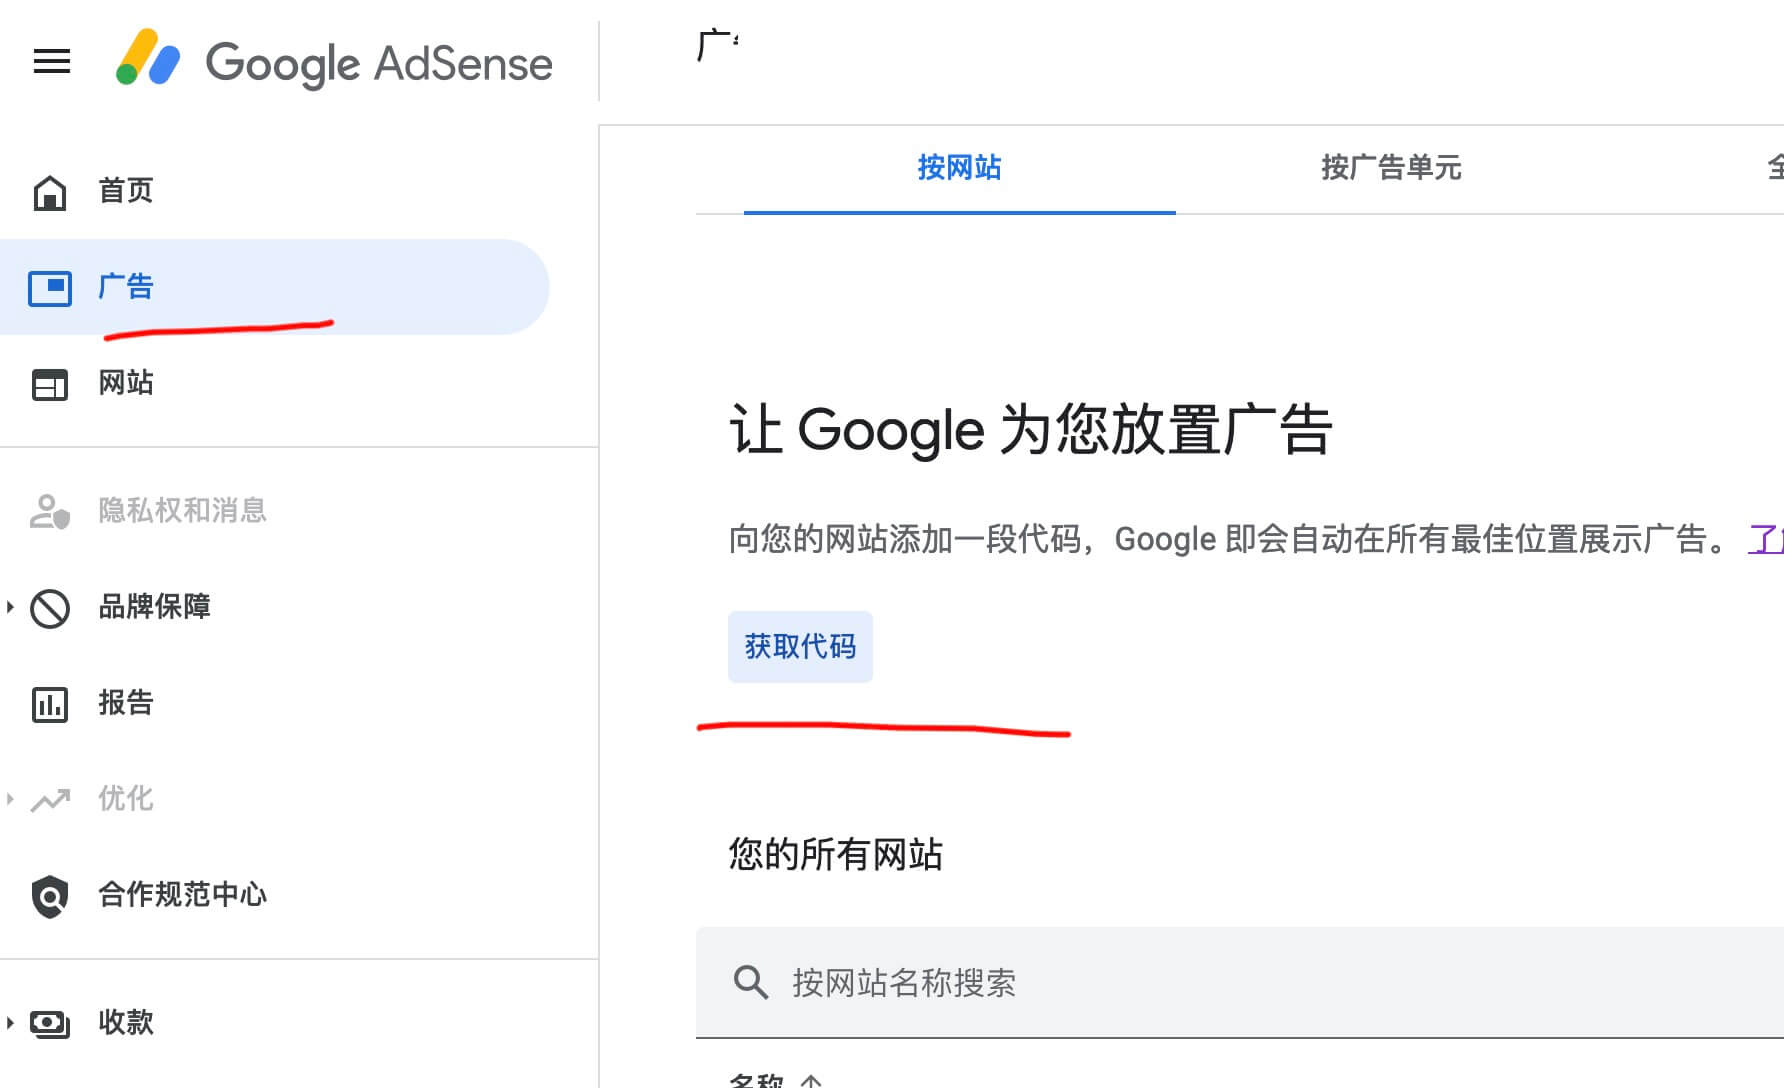Click the 获取代码 button
The width and height of the screenshot is (1784, 1088).
[x=800, y=647]
